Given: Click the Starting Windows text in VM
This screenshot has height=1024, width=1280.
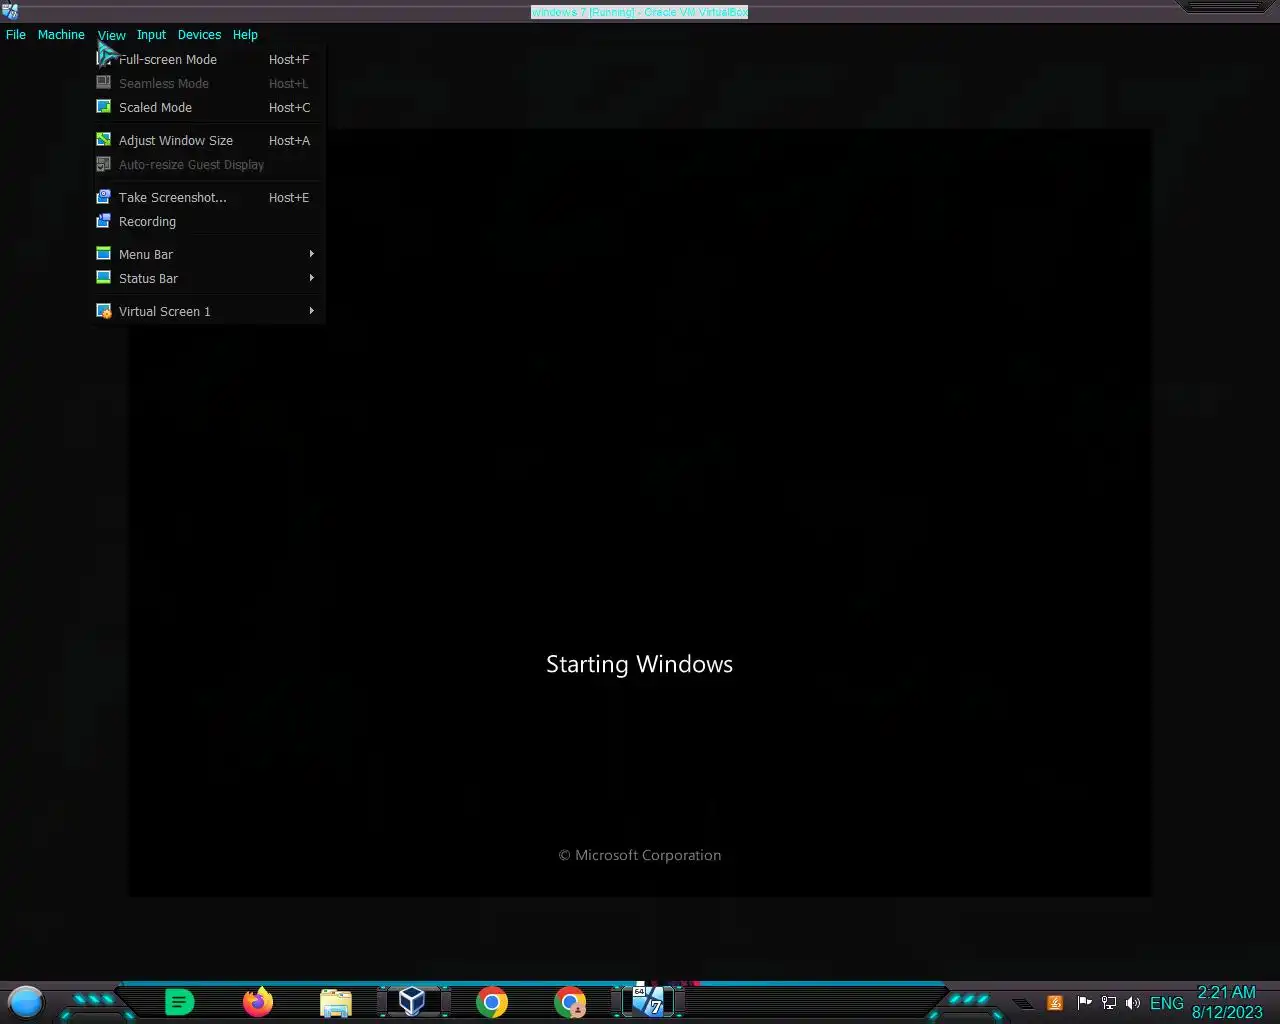Looking at the screenshot, I should coord(640,665).
